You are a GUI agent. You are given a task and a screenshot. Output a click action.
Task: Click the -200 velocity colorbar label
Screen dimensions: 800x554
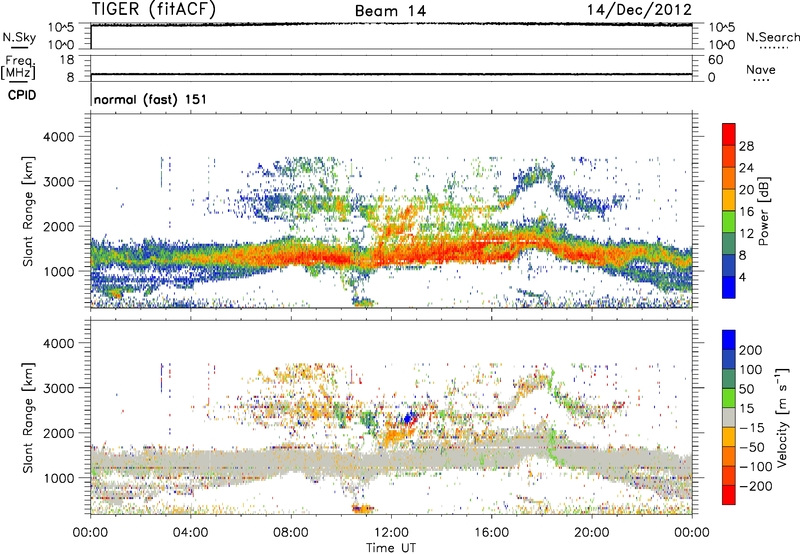(x=755, y=486)
